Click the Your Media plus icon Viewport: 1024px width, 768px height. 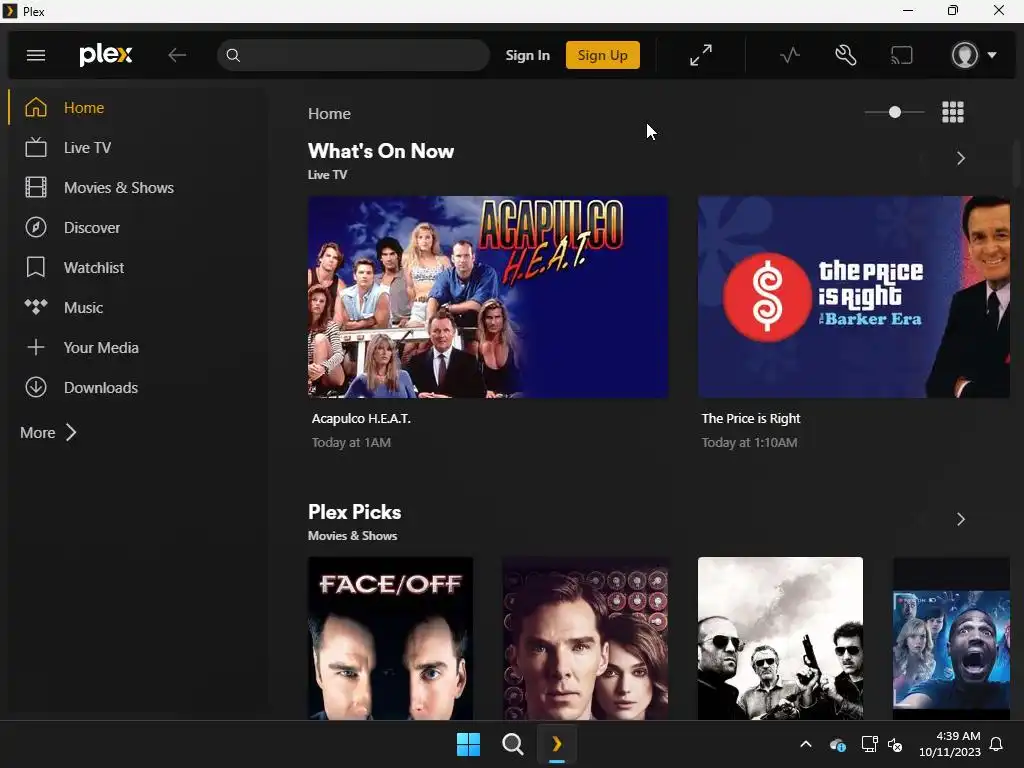coord(36,347)
